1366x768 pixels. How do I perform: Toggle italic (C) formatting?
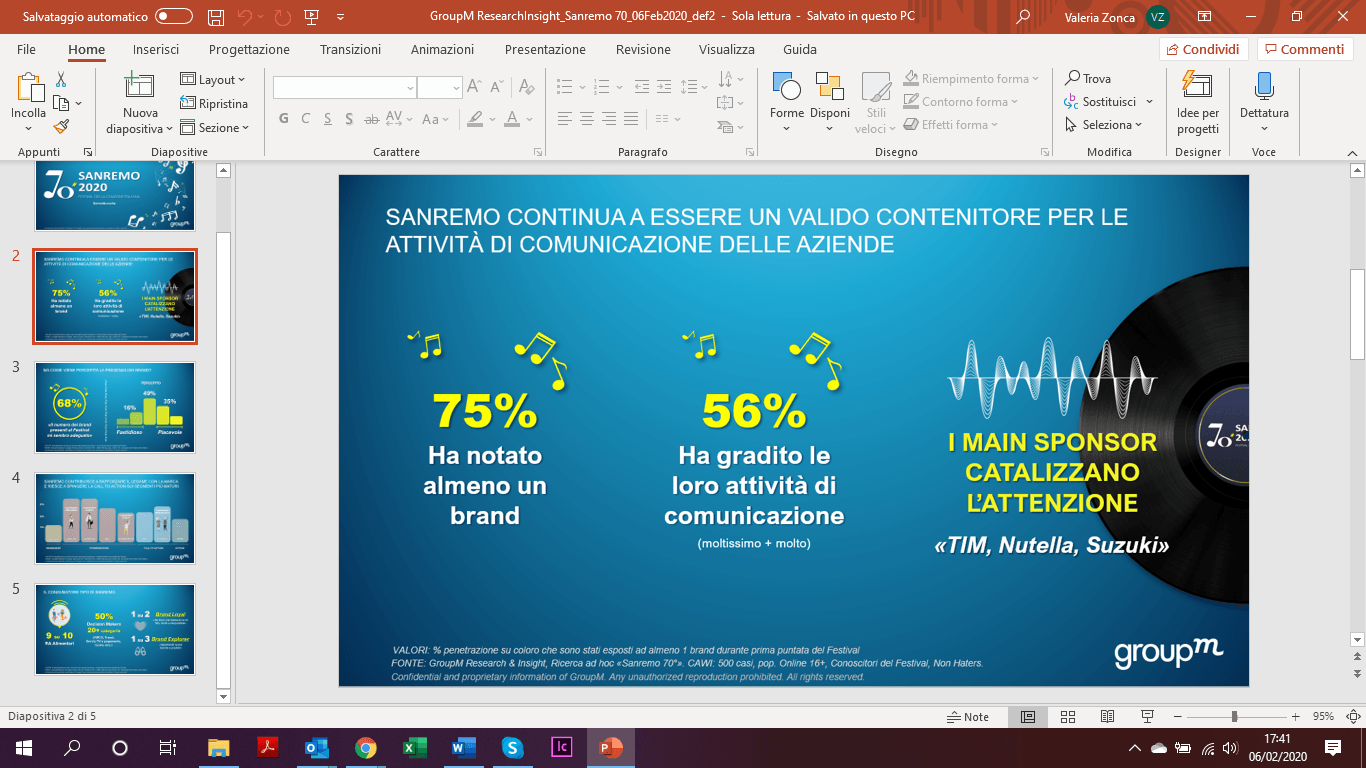(306, 119)
